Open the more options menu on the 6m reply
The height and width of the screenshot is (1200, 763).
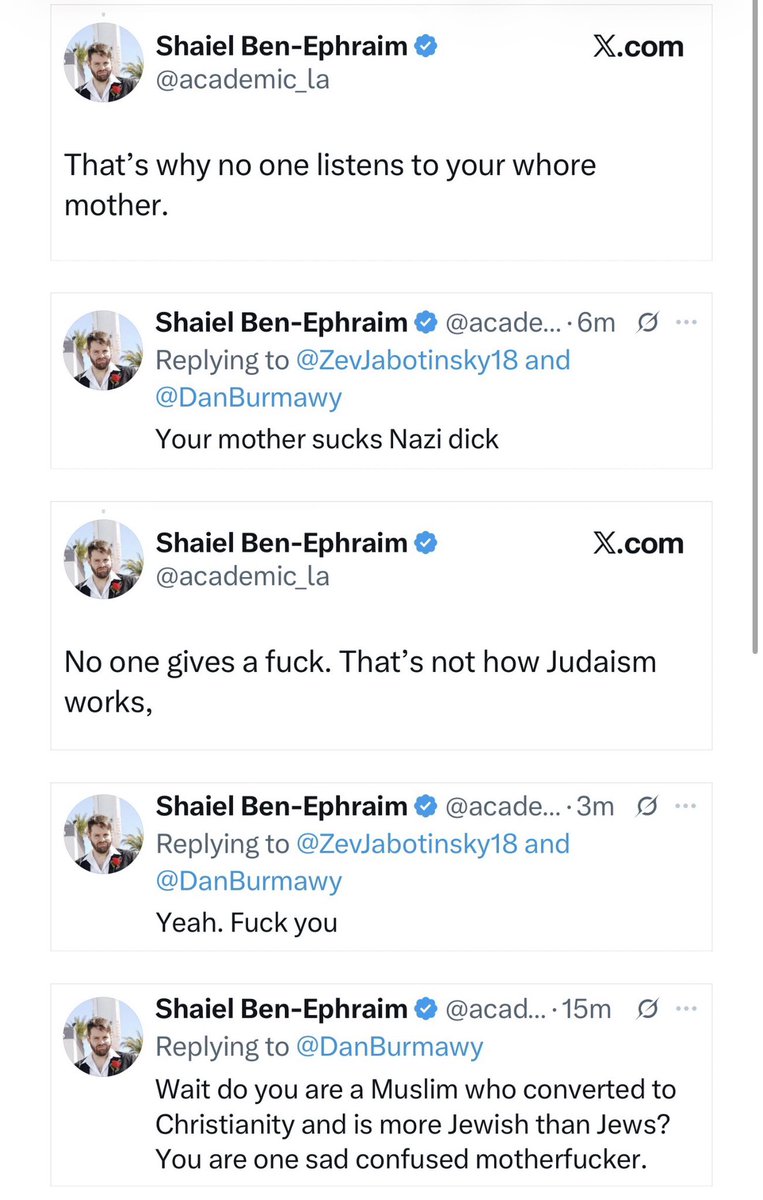click(x=686, y=323)
